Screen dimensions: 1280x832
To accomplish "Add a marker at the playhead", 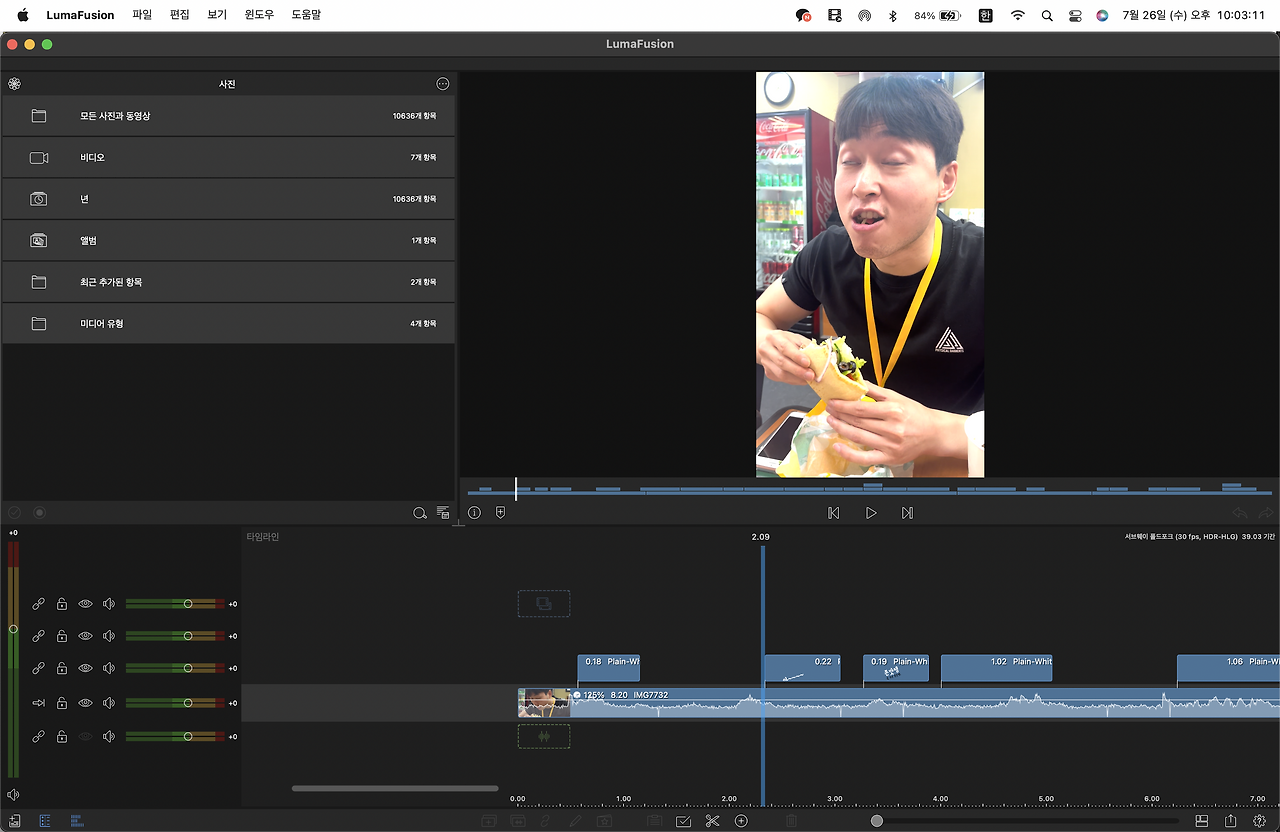I will click(x=500, y=513).
